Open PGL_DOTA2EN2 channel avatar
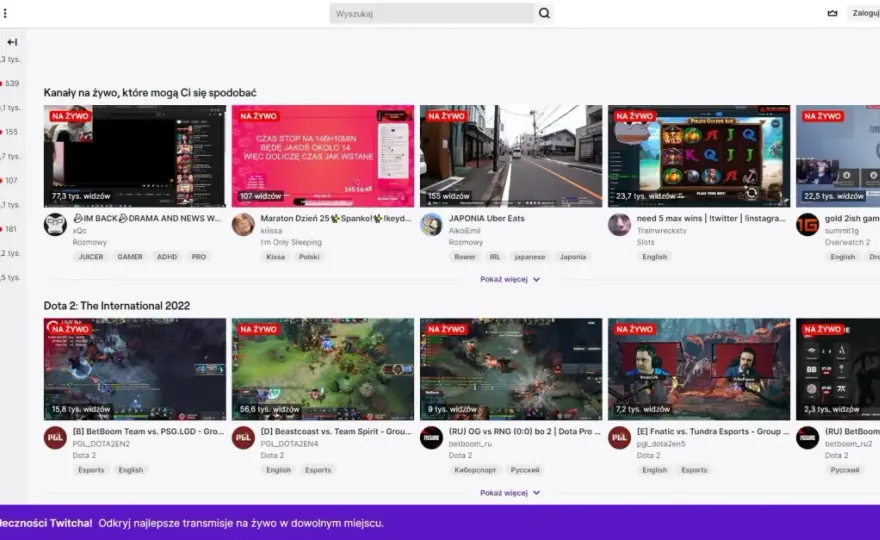880x540 pixels. [x=55, y=438]
